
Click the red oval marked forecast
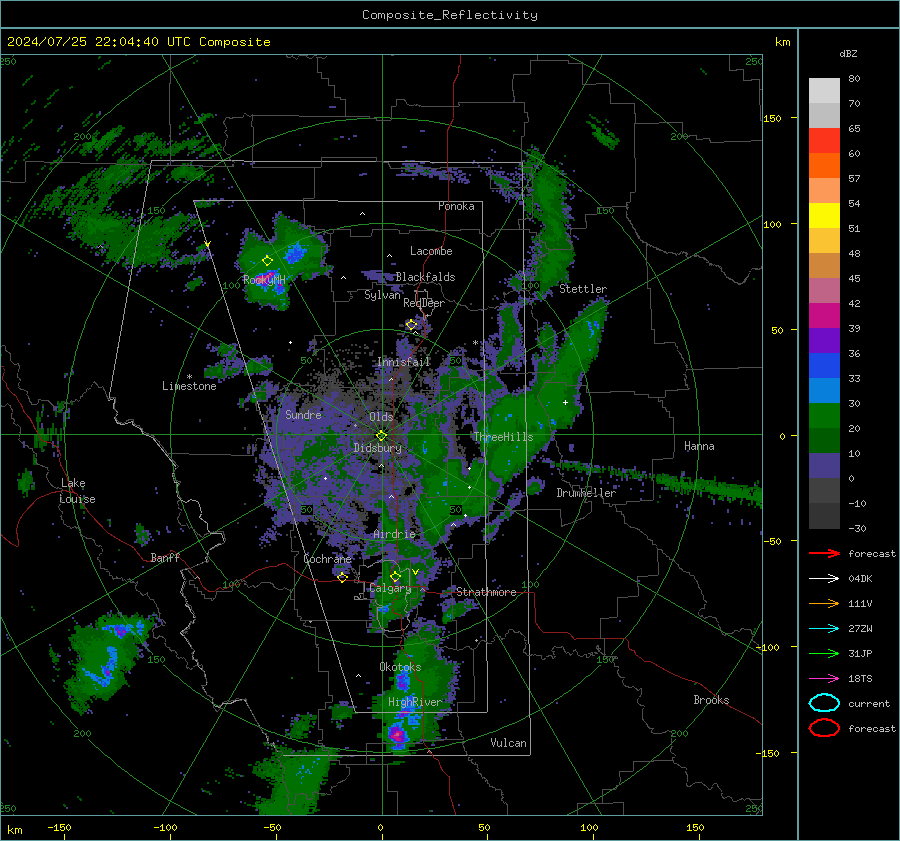coord(824,728)
